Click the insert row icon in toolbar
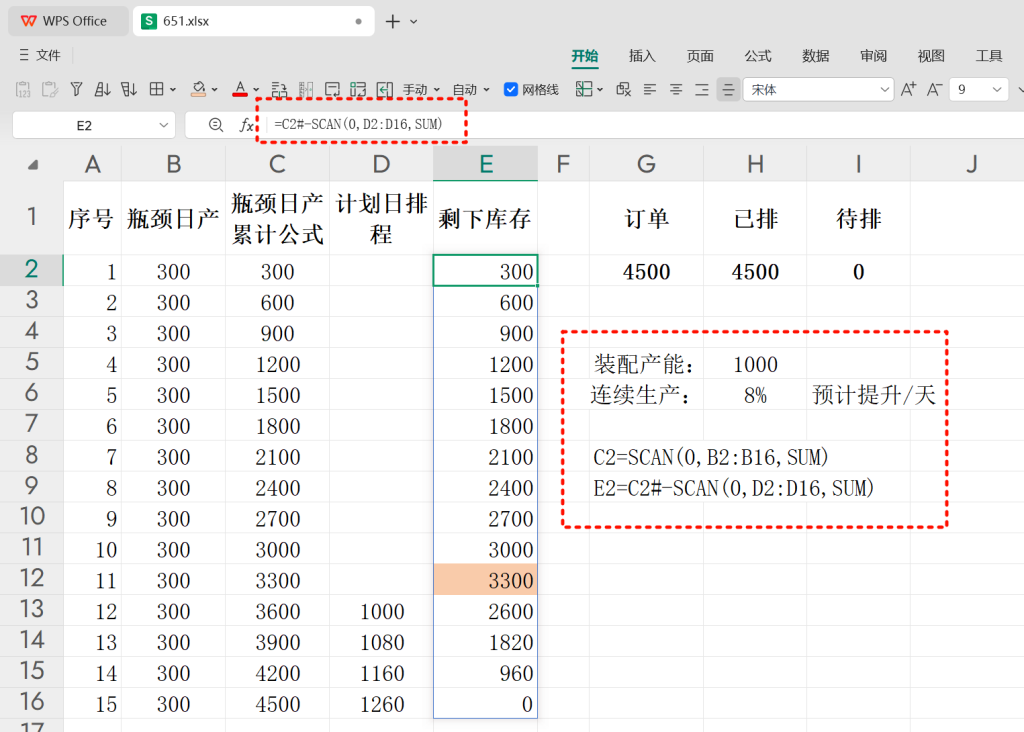The image size is (1024, 732). coord(280,89)
